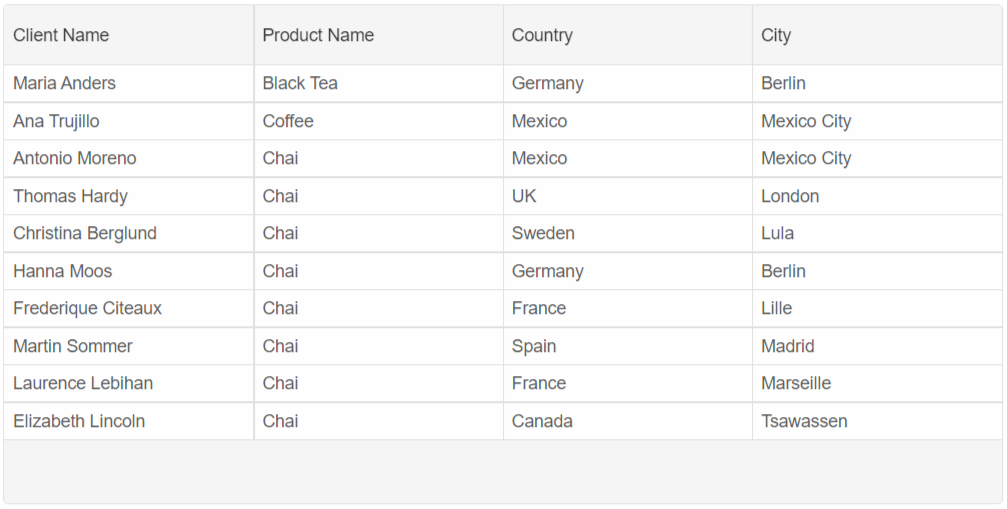Sort by the Client Name column header
The width and height of the screenshot is (1007, 509).
(x=61, y=35)
